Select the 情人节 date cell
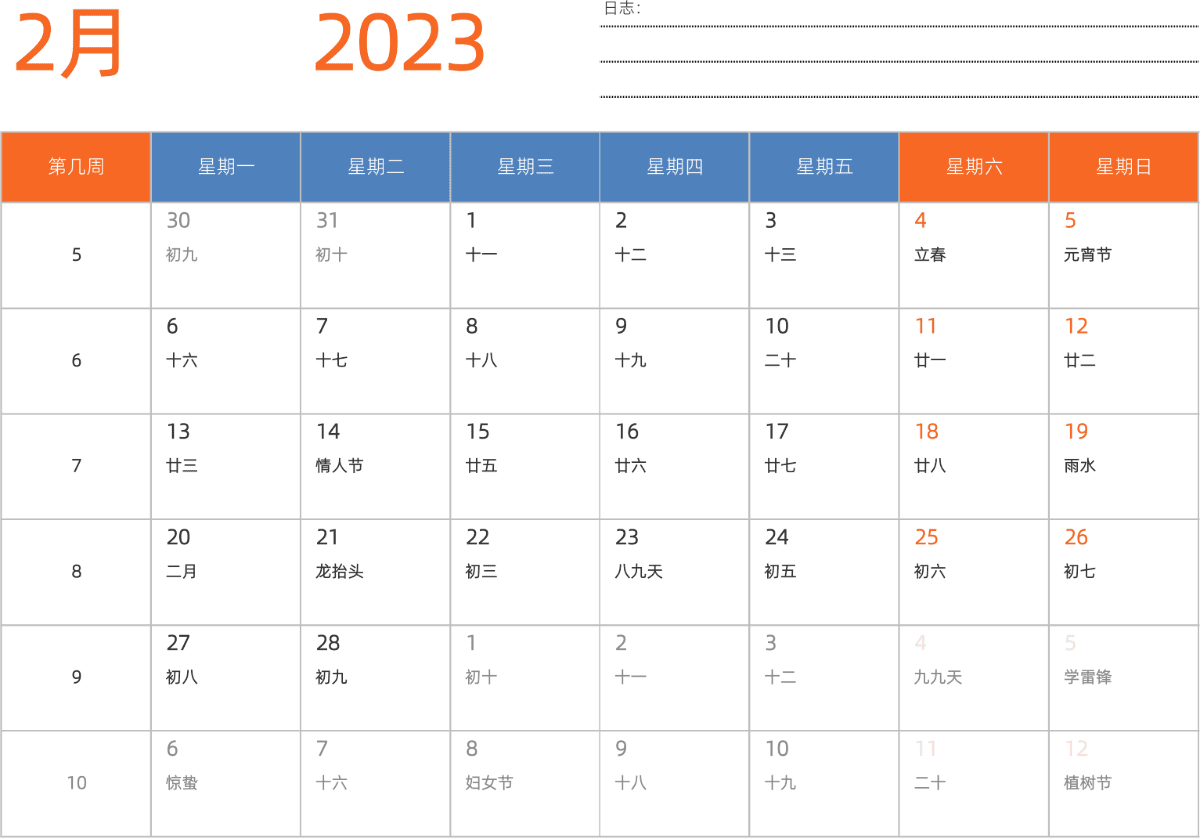 click(x=376, y=466)
